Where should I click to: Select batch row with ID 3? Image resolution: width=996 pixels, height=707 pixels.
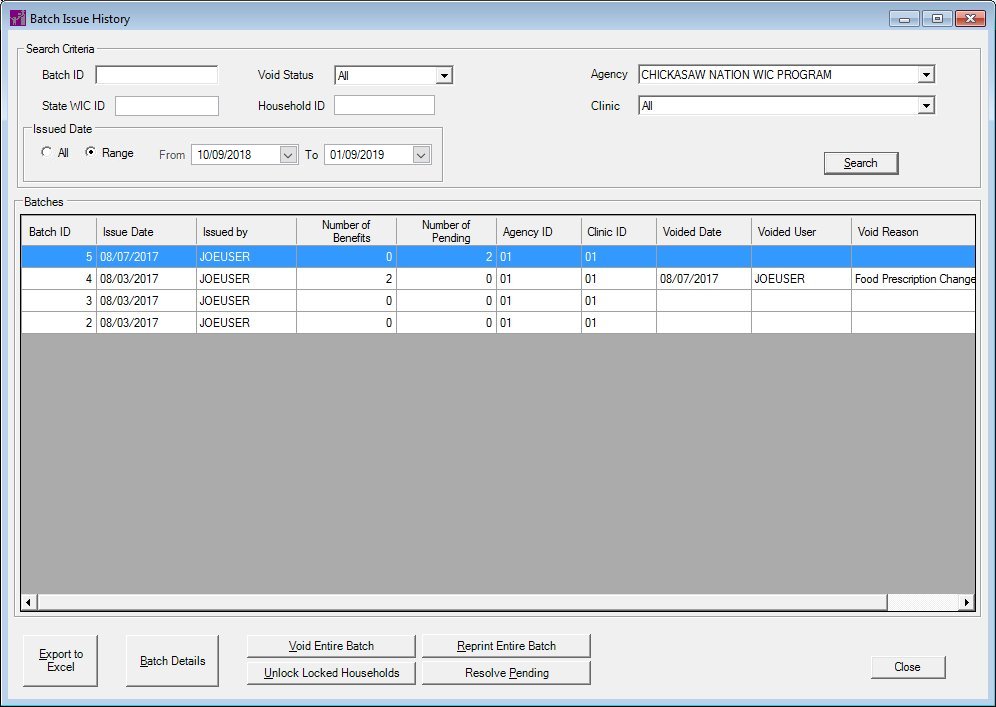pos(498,300)
